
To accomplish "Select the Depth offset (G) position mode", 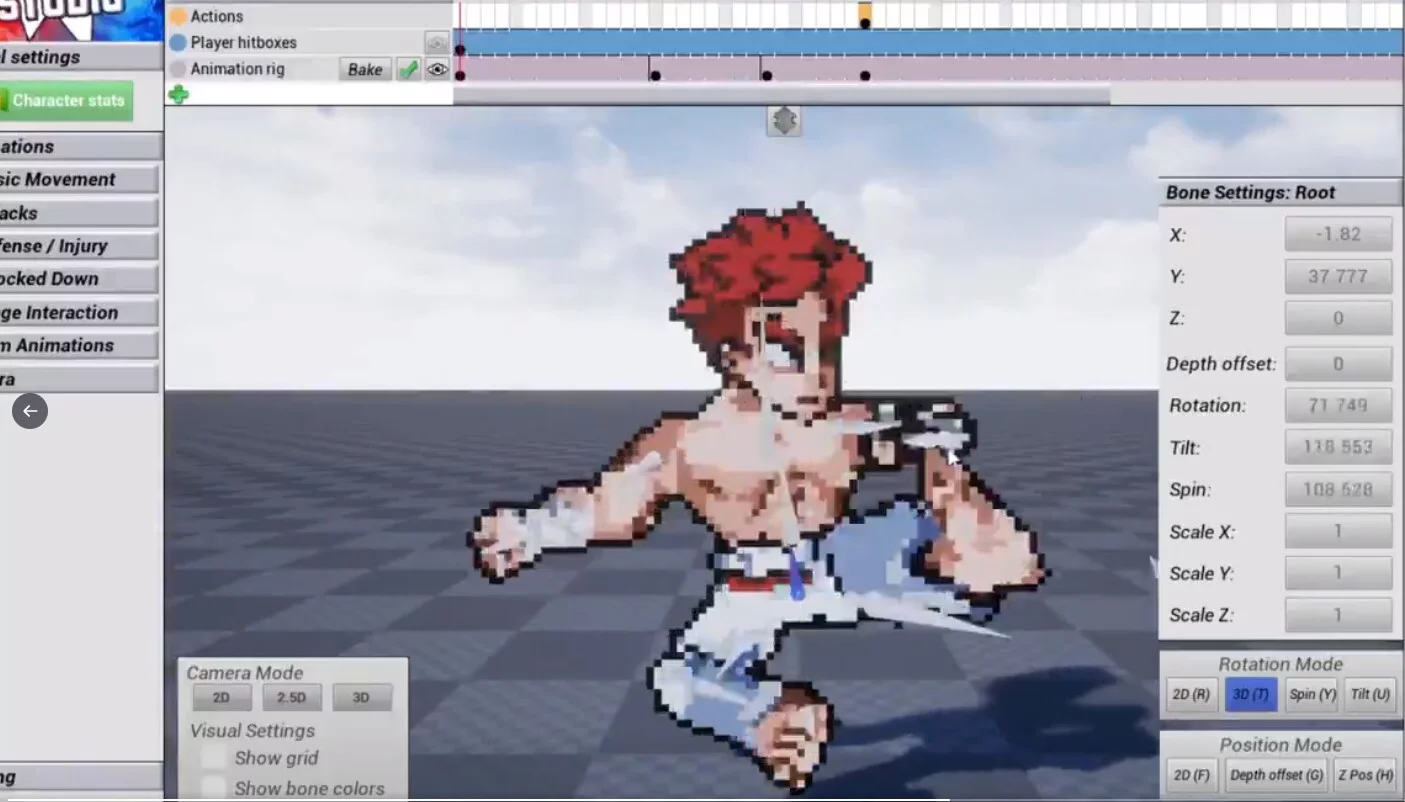I will click(x=1276, y=775).
